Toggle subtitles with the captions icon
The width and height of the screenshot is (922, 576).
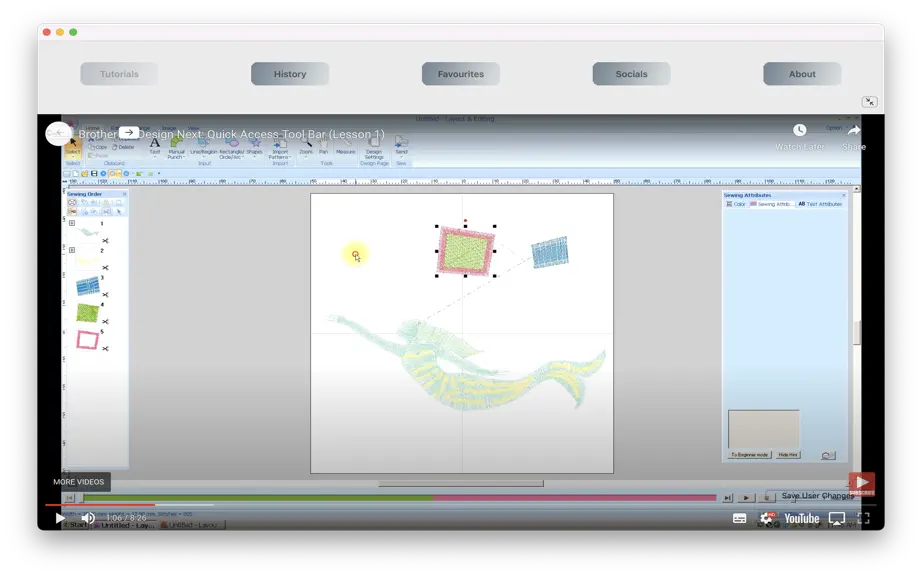[x=740, y=518]
